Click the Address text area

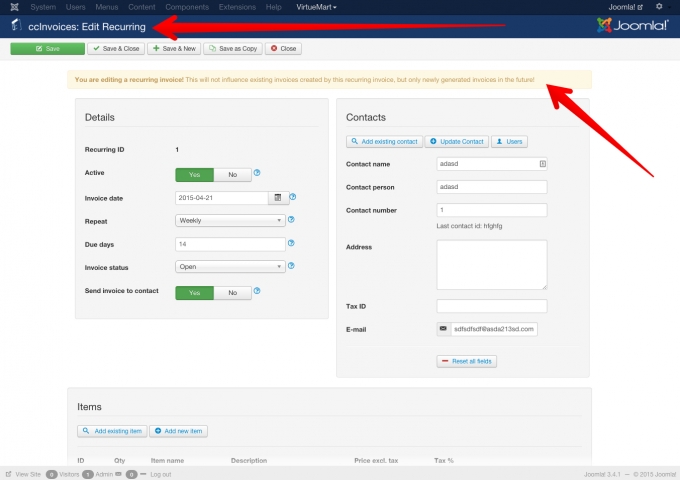(x=492, y=265)
